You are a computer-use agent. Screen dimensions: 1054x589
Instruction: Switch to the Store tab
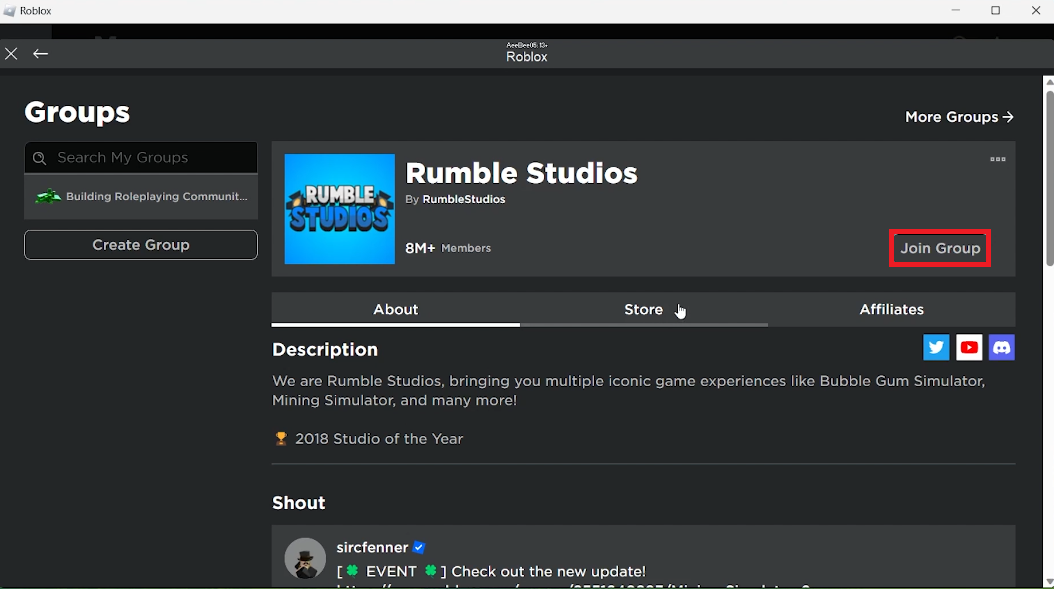[x=643, y=309]
